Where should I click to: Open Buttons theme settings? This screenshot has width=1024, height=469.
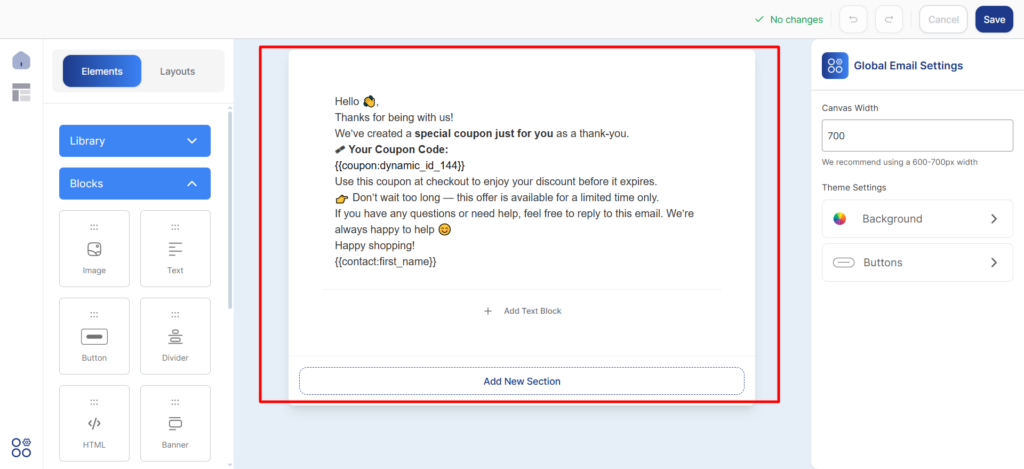click(917, 263)
